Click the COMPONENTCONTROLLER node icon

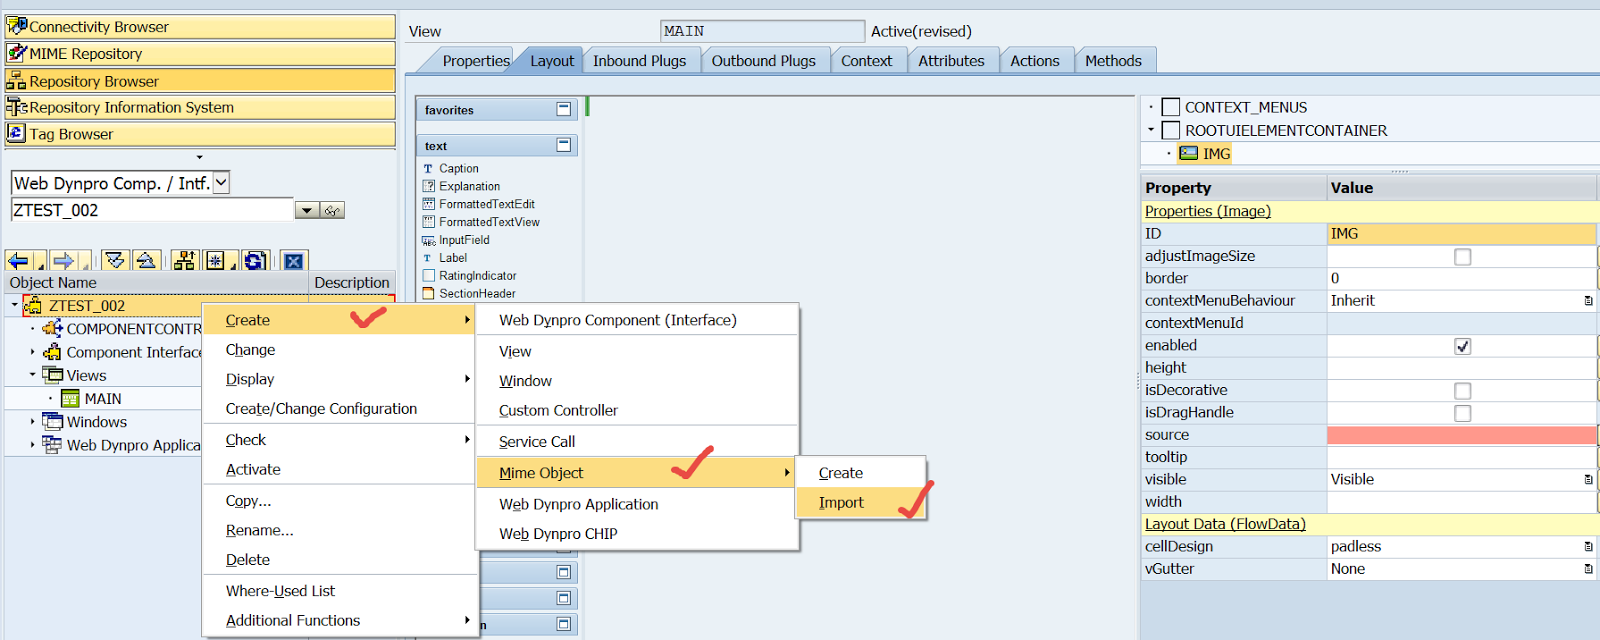point(53,328)
